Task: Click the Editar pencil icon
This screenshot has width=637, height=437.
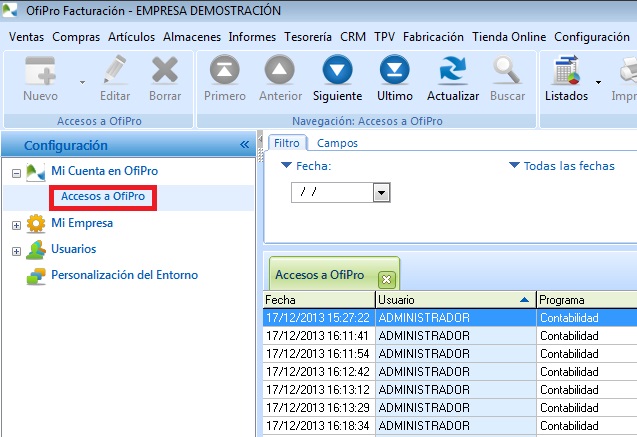Action: pos(115,69)
